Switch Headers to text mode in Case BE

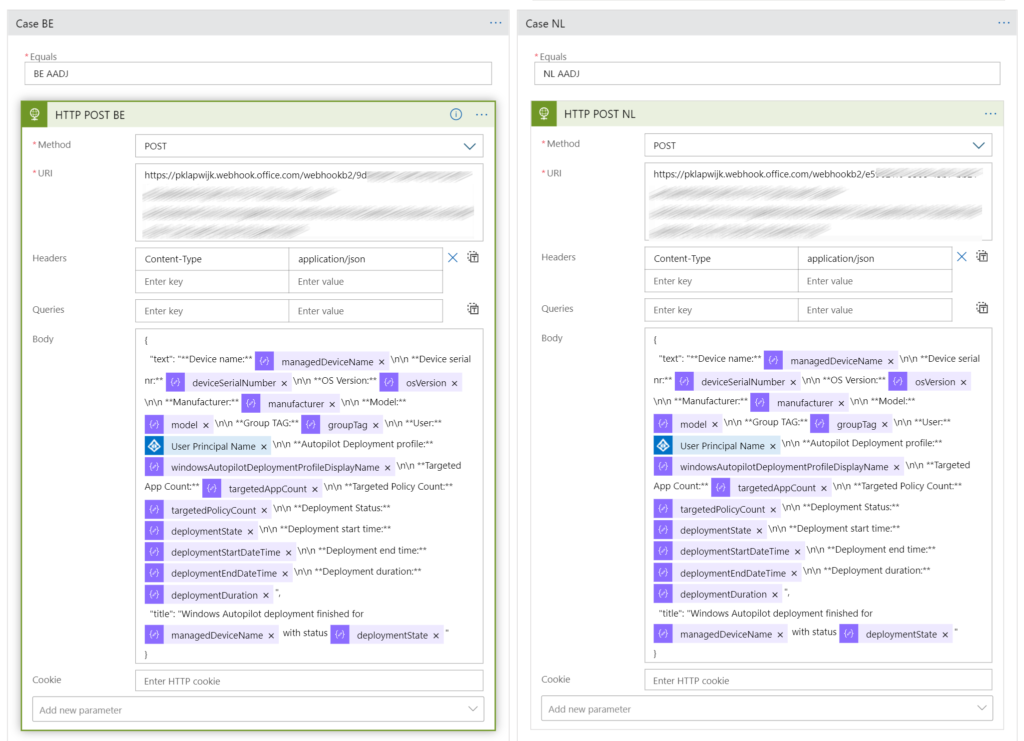(x=473, y=257)
